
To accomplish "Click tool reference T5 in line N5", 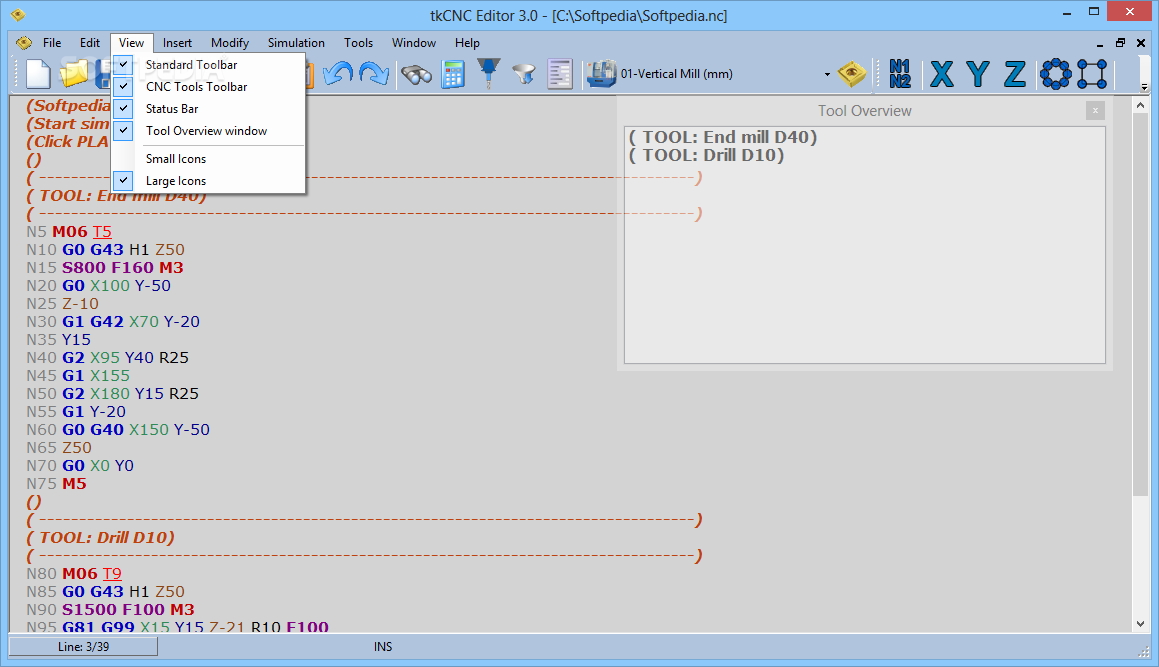I will point(102,231).
